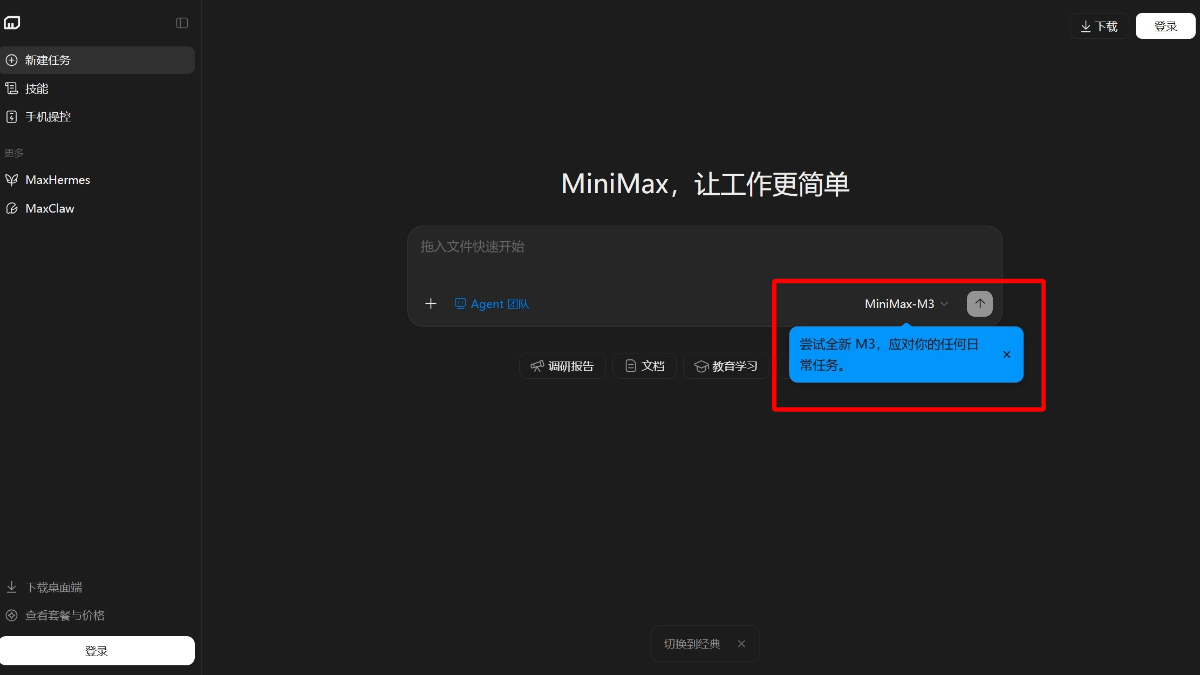Click the MiniMax logo in the sidebar

point(12,23)
